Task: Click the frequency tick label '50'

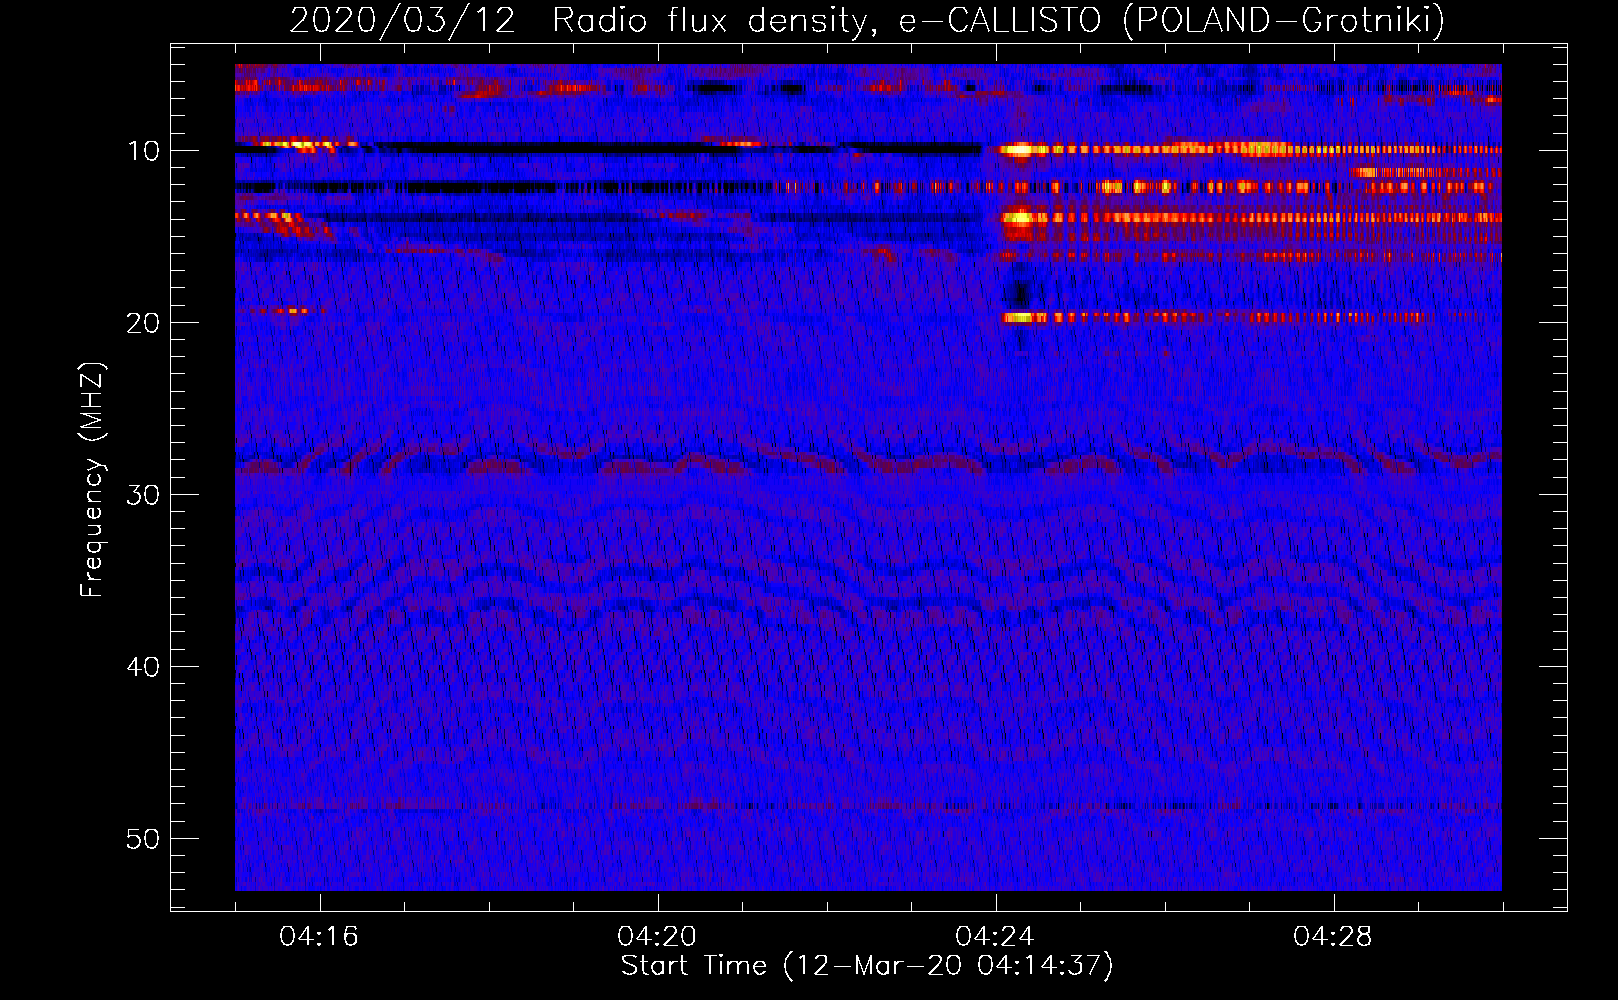Action: point(143,839)
